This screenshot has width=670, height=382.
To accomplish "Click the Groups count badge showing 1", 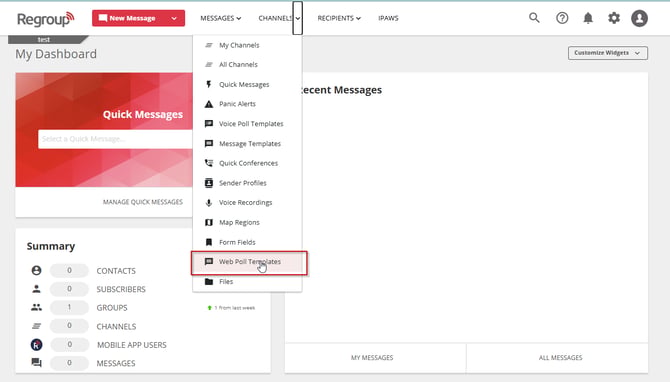I will coord(69,307).
